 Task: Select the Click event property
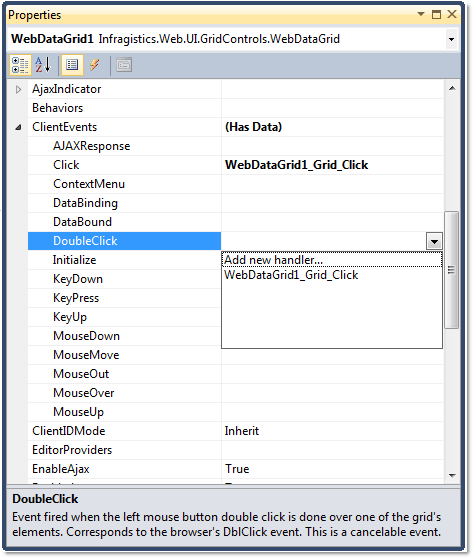coord(66,165)
